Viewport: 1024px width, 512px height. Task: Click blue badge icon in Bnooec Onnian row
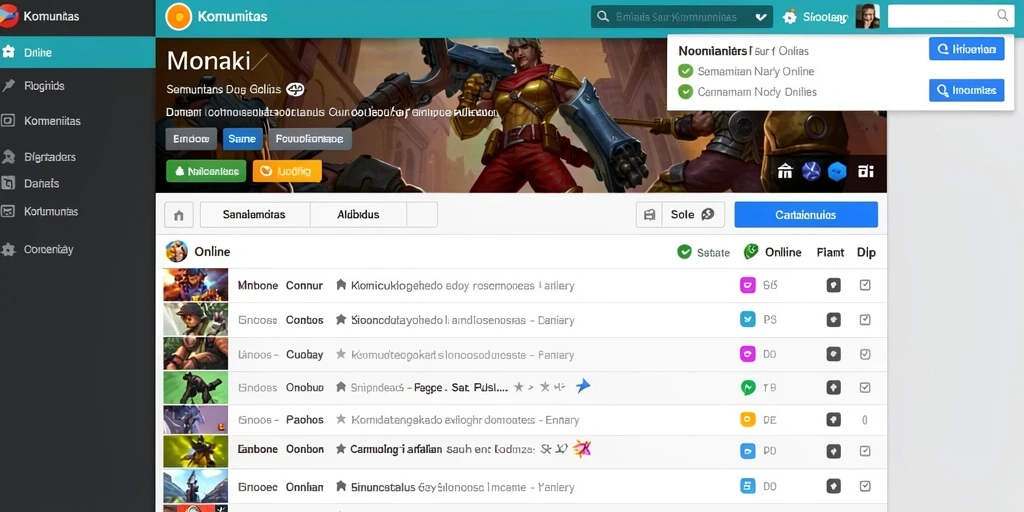pos(748,486)
